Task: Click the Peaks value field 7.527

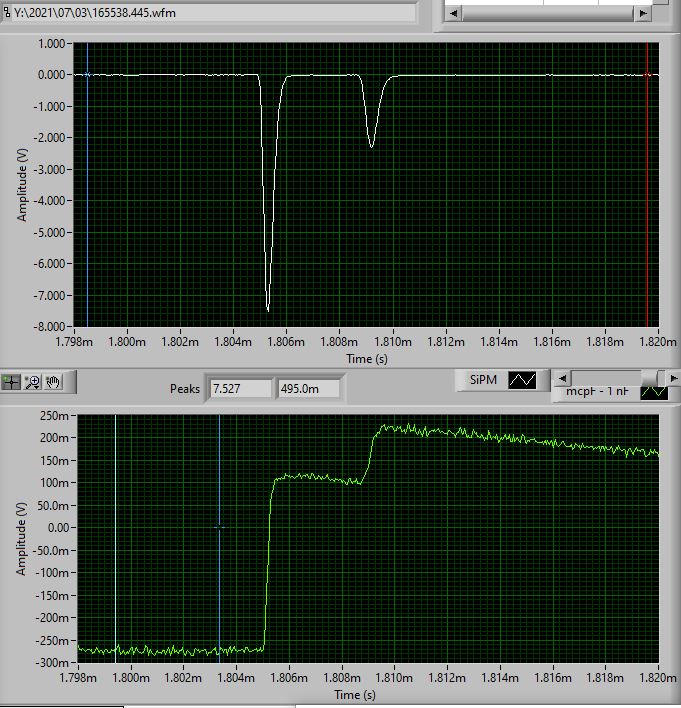Action: point(240,389)
